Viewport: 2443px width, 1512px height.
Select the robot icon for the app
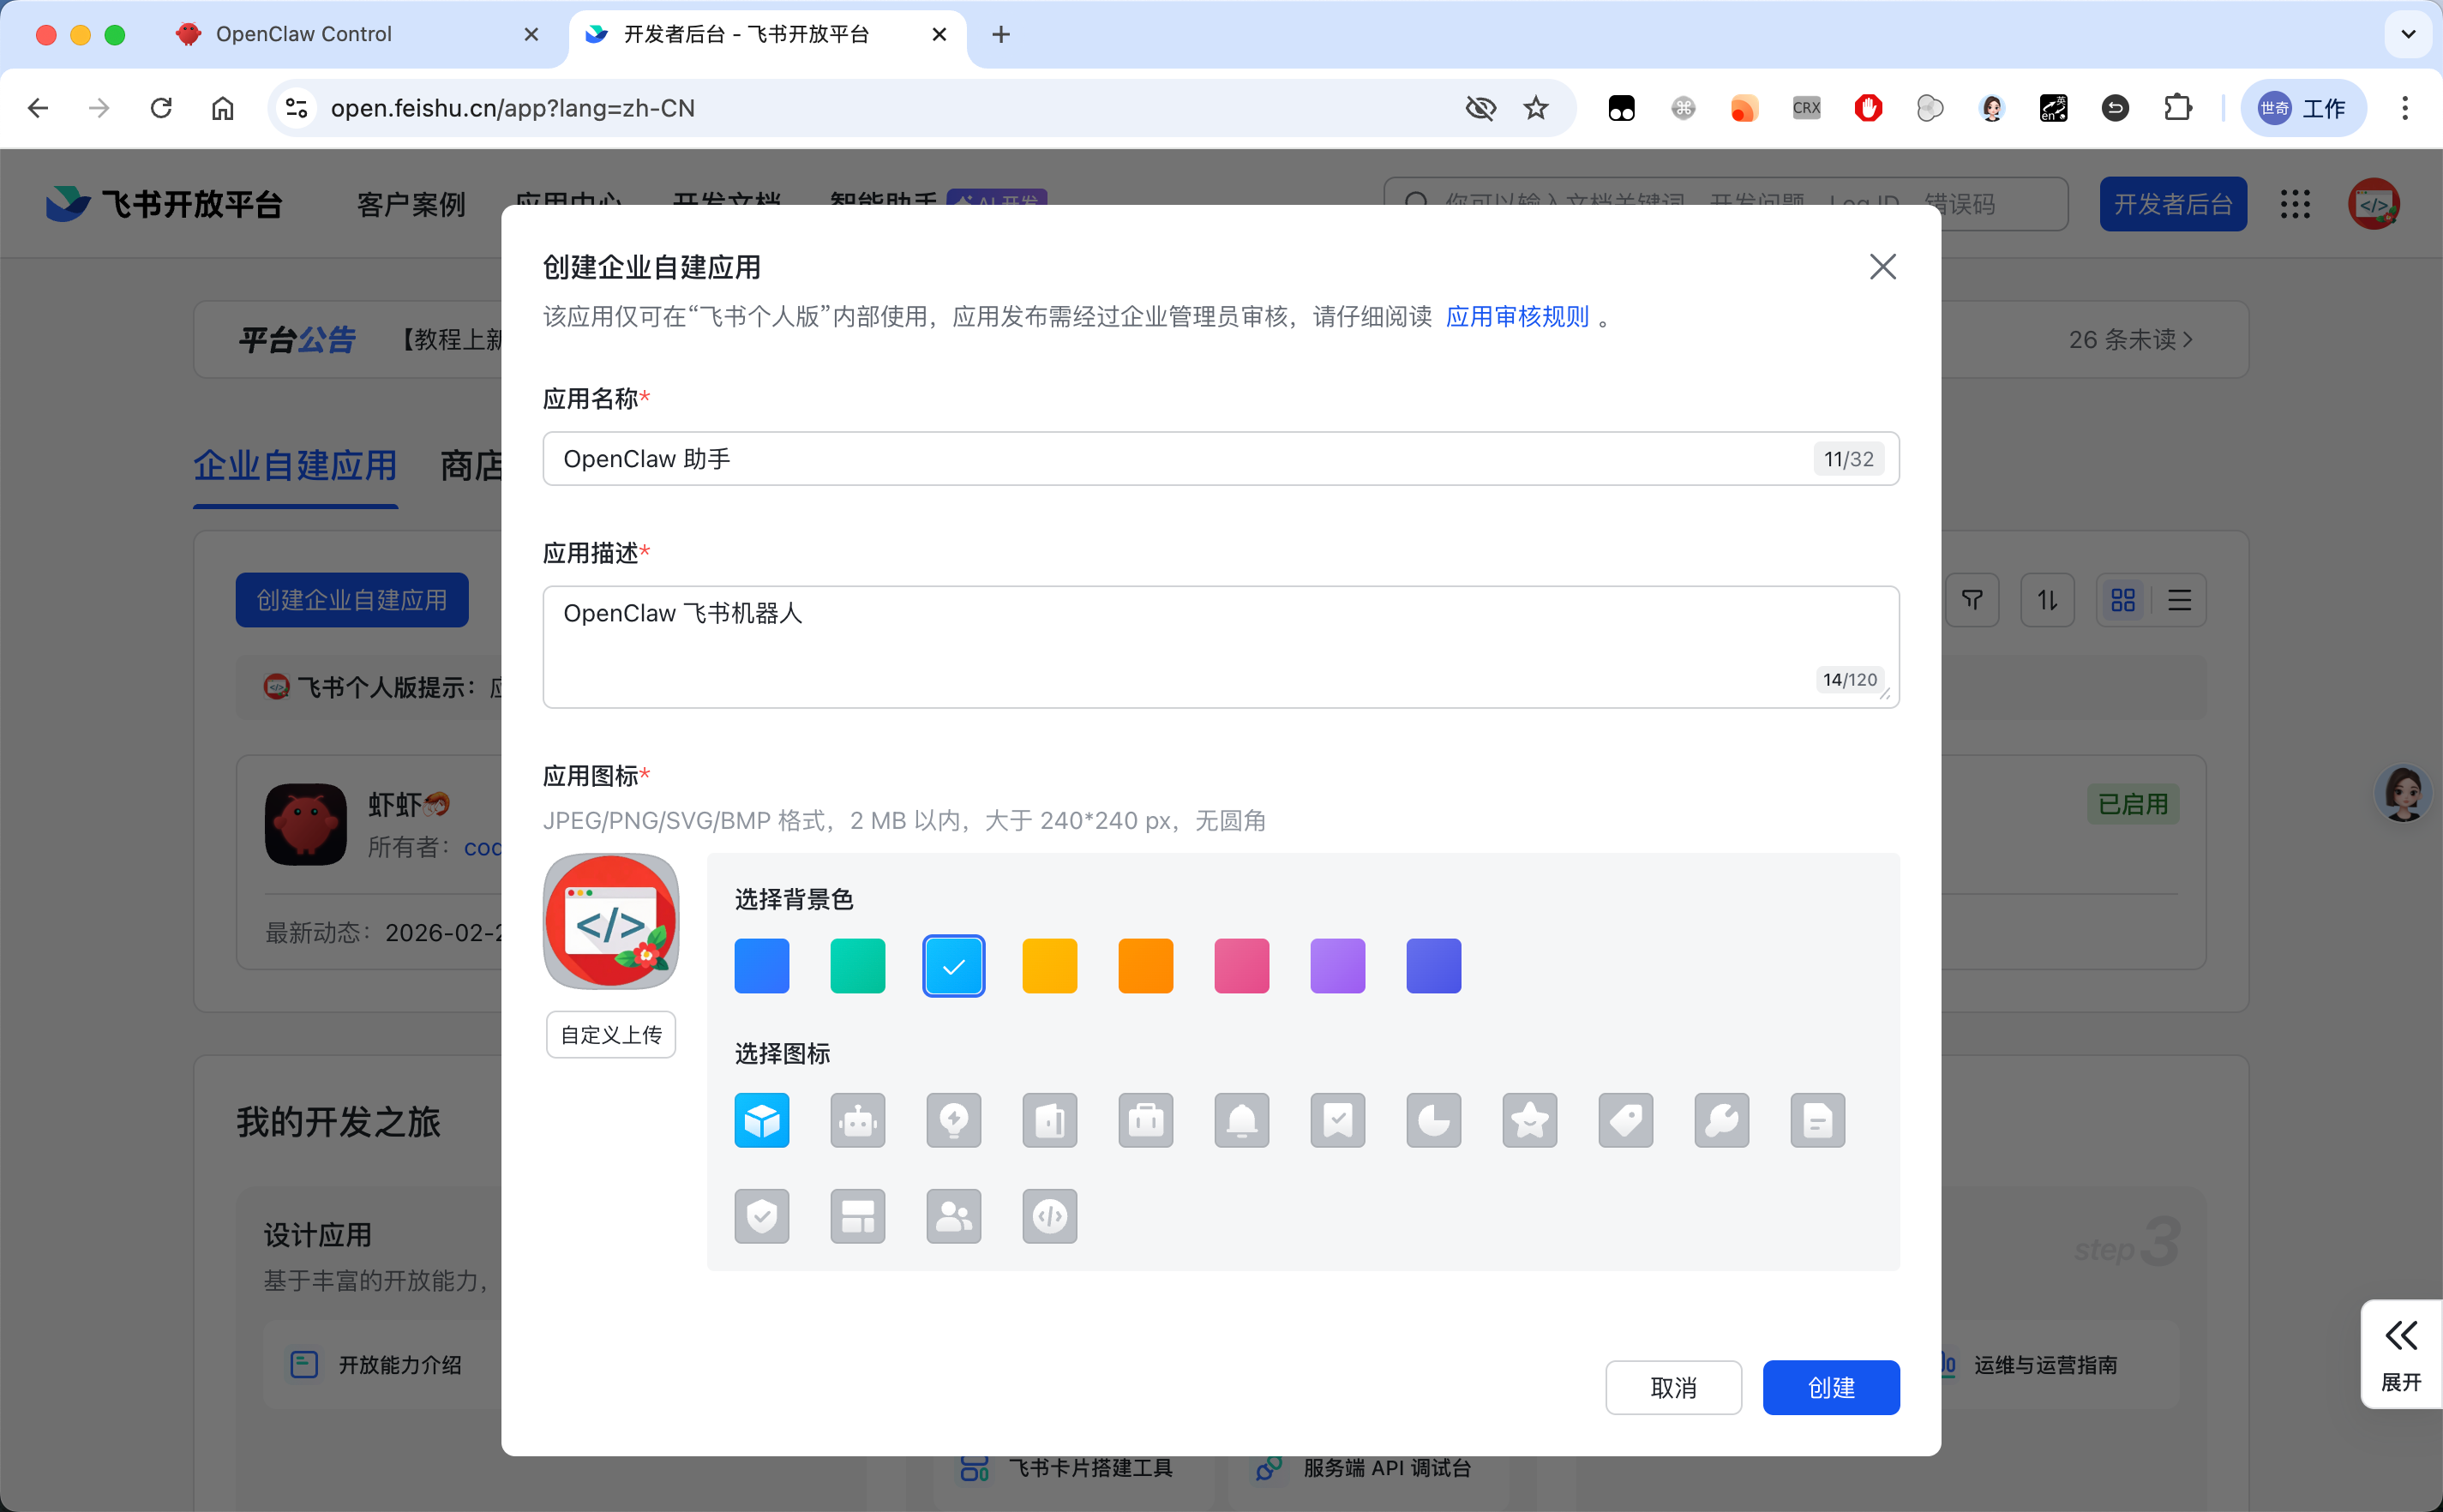pyautogui.click(x=858, y=1120)
